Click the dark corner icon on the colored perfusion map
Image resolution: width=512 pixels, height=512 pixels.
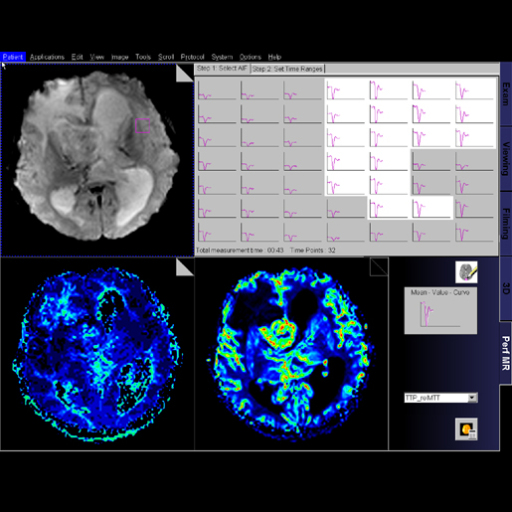(x=379, y=267)
